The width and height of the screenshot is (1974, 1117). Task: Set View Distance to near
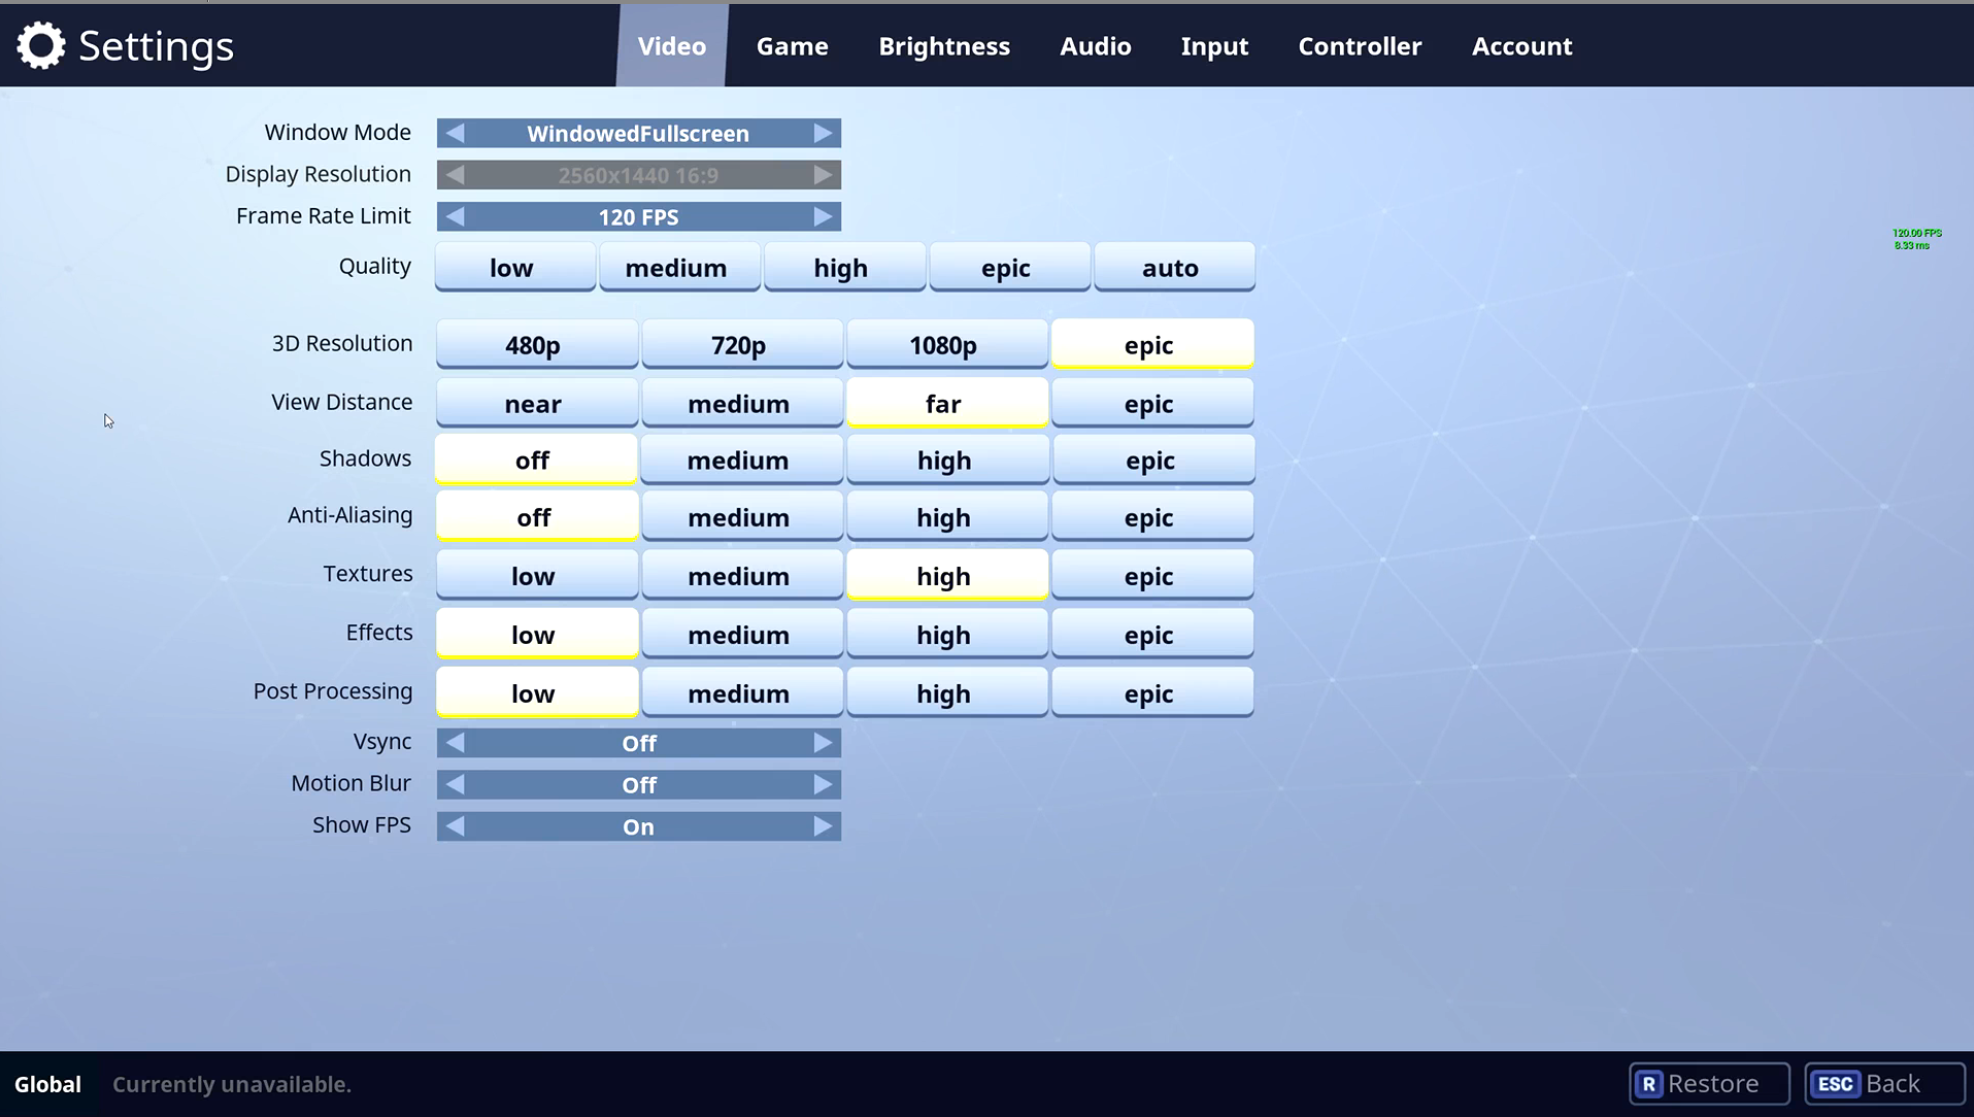pos(536,403)
